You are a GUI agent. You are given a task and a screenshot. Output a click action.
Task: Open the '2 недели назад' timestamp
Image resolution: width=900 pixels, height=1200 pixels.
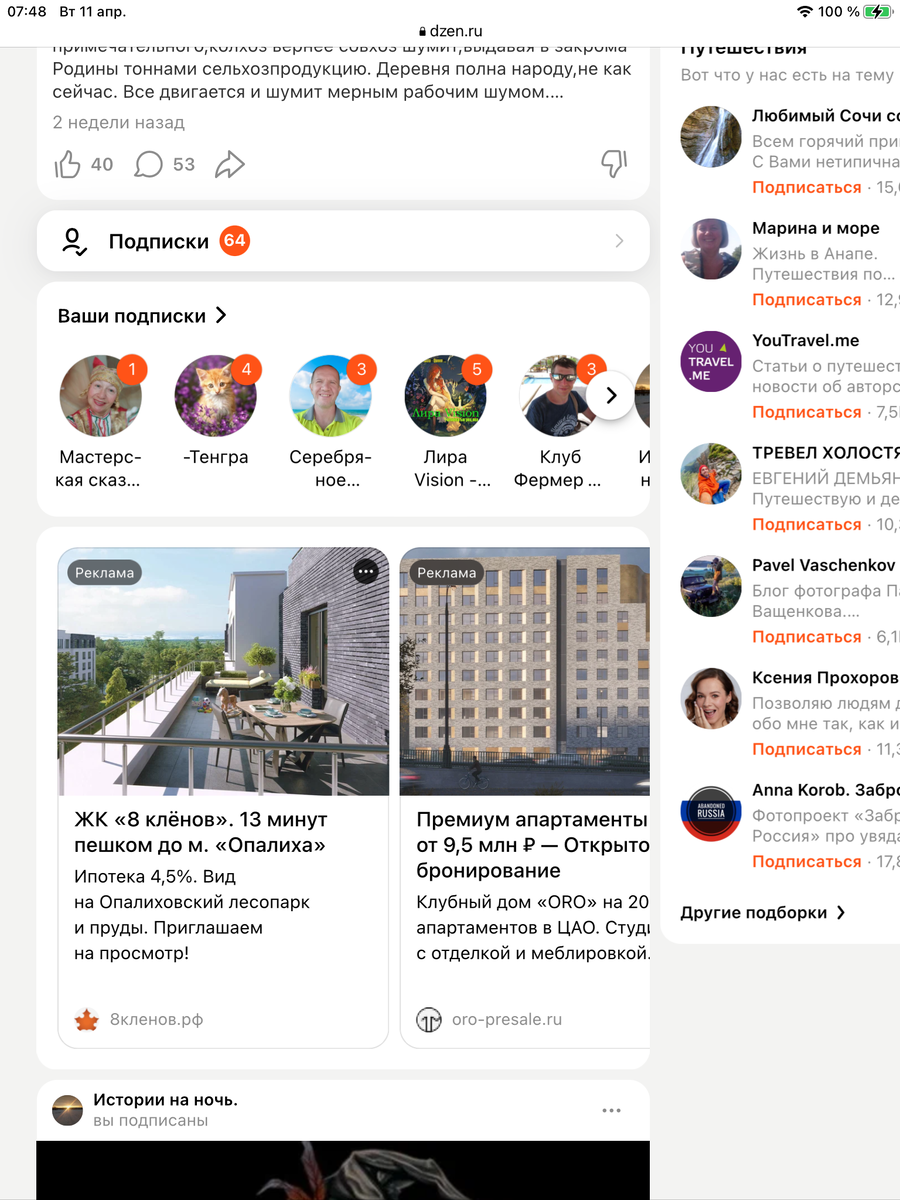pyautogui.click(x=119, y=123)
